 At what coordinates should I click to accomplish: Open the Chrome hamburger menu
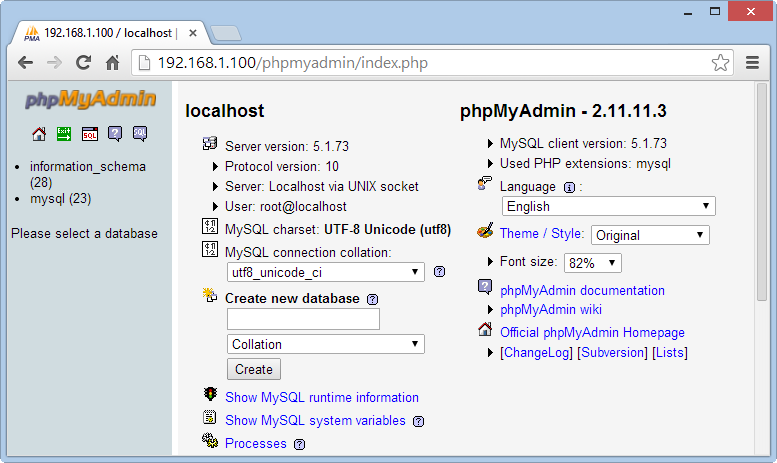click(753, 63)
